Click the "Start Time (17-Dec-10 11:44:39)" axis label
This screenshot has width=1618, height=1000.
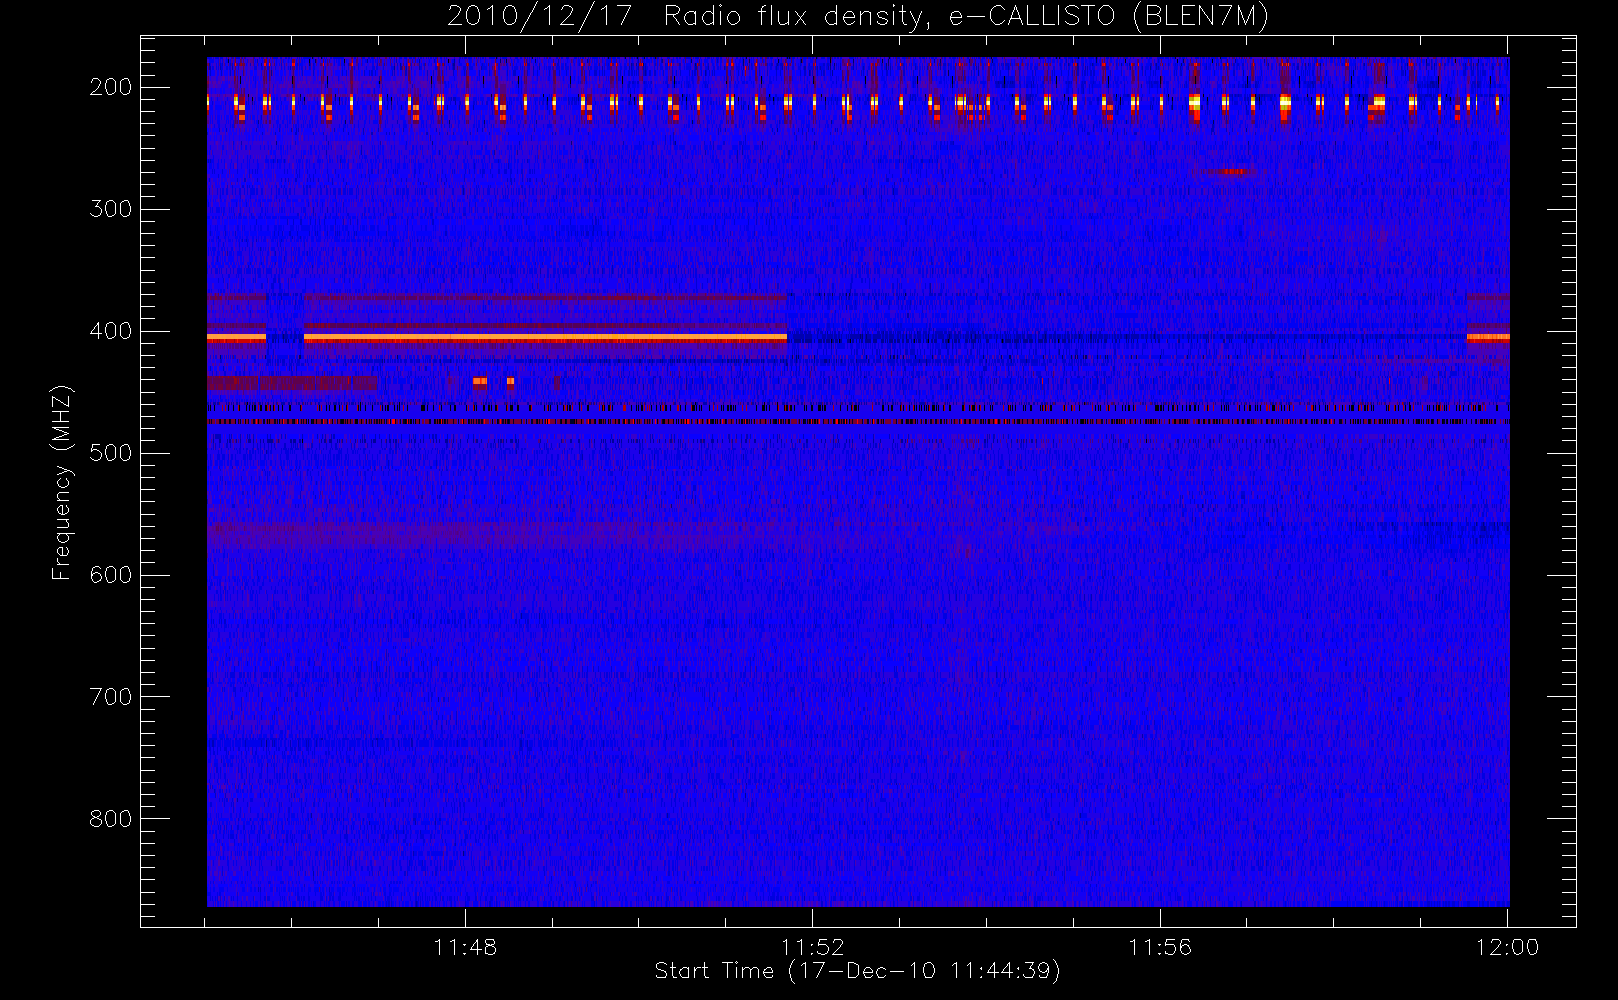coord(857,971)
